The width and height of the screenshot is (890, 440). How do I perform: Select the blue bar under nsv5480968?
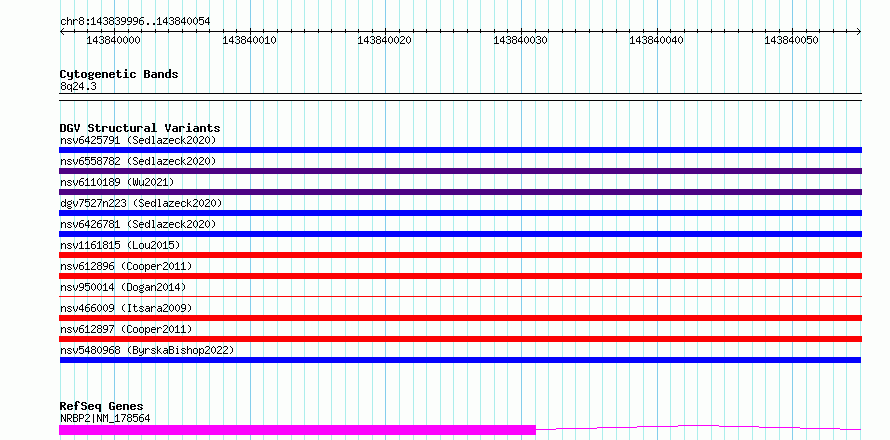pyautogui.click(x=460, y=360)
